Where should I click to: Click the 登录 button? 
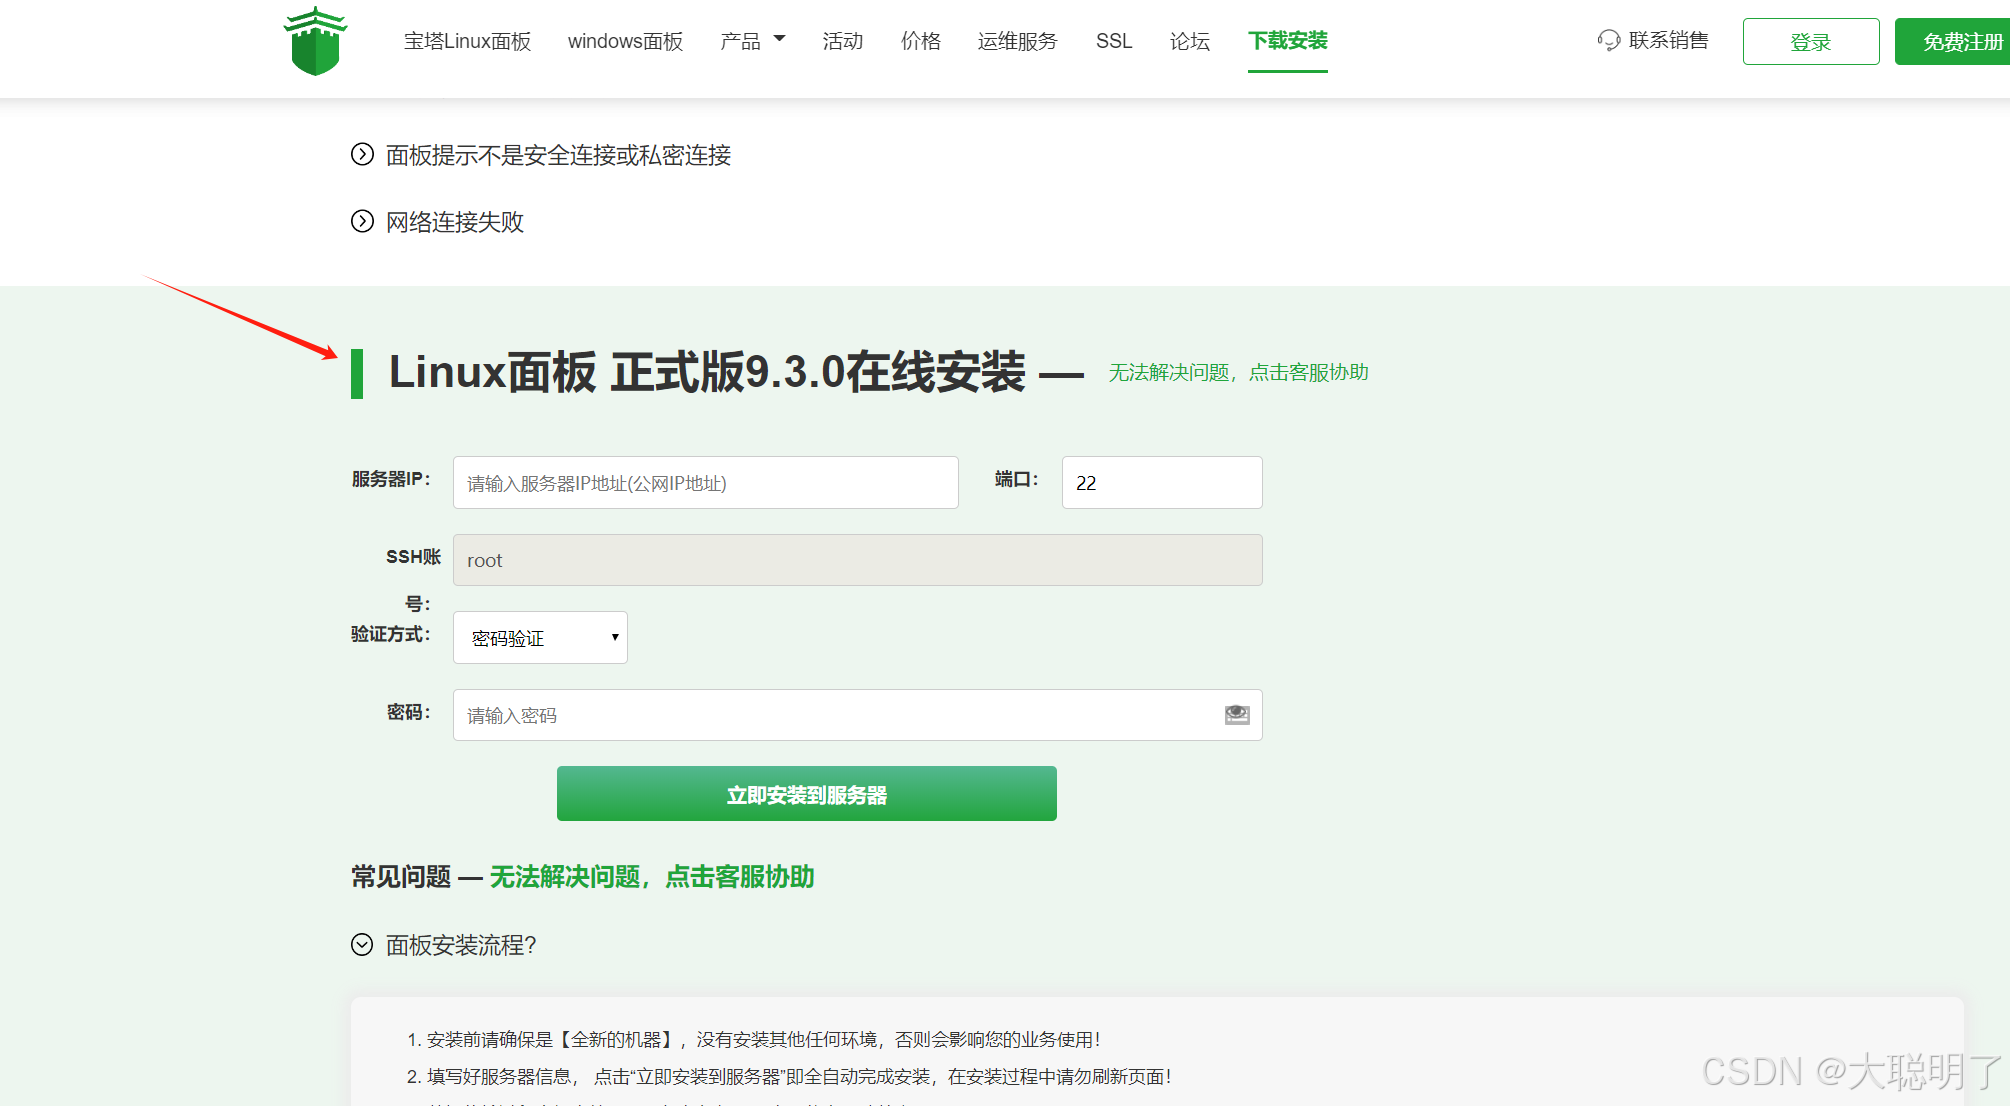[x=1810, y=42]
